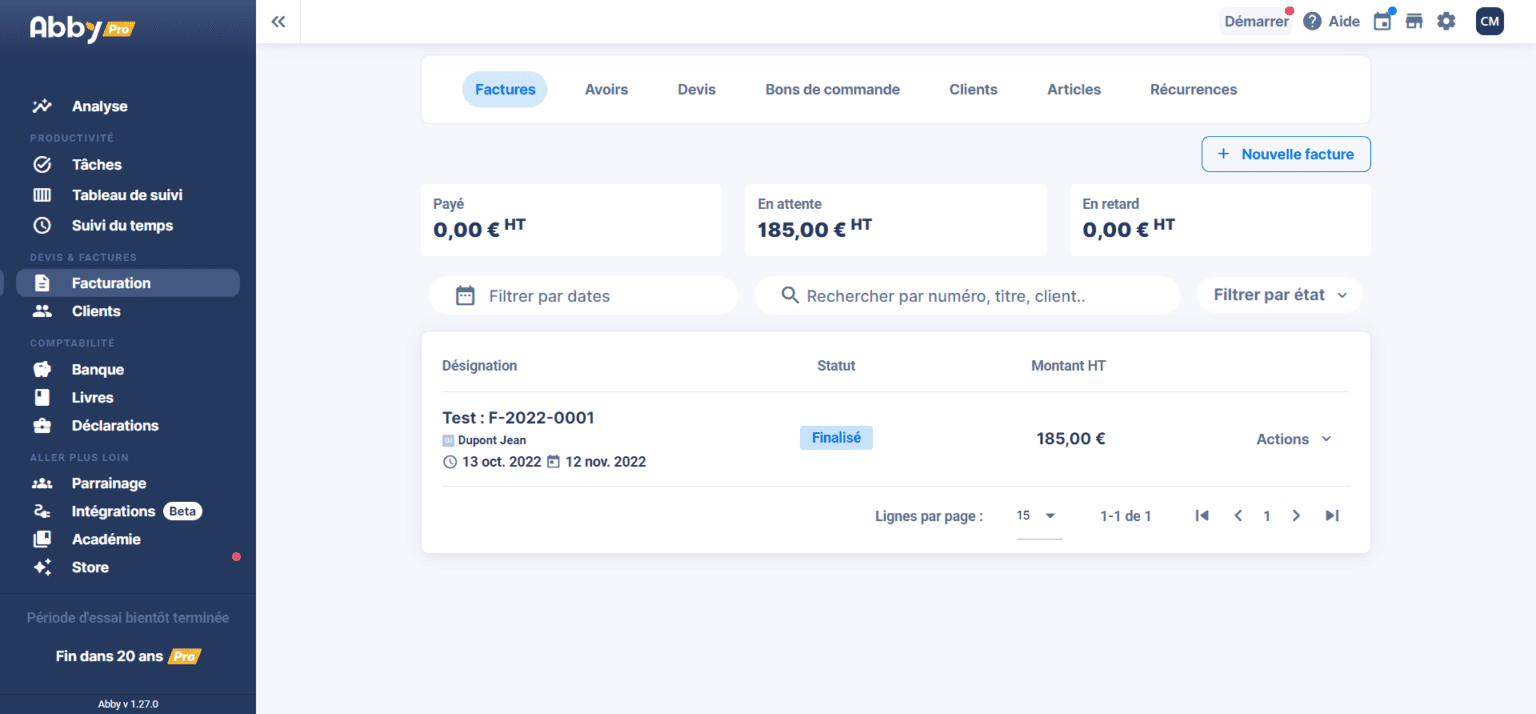Click the calendar icon in top bar
1536x714 pixels.
(1382, 21)
